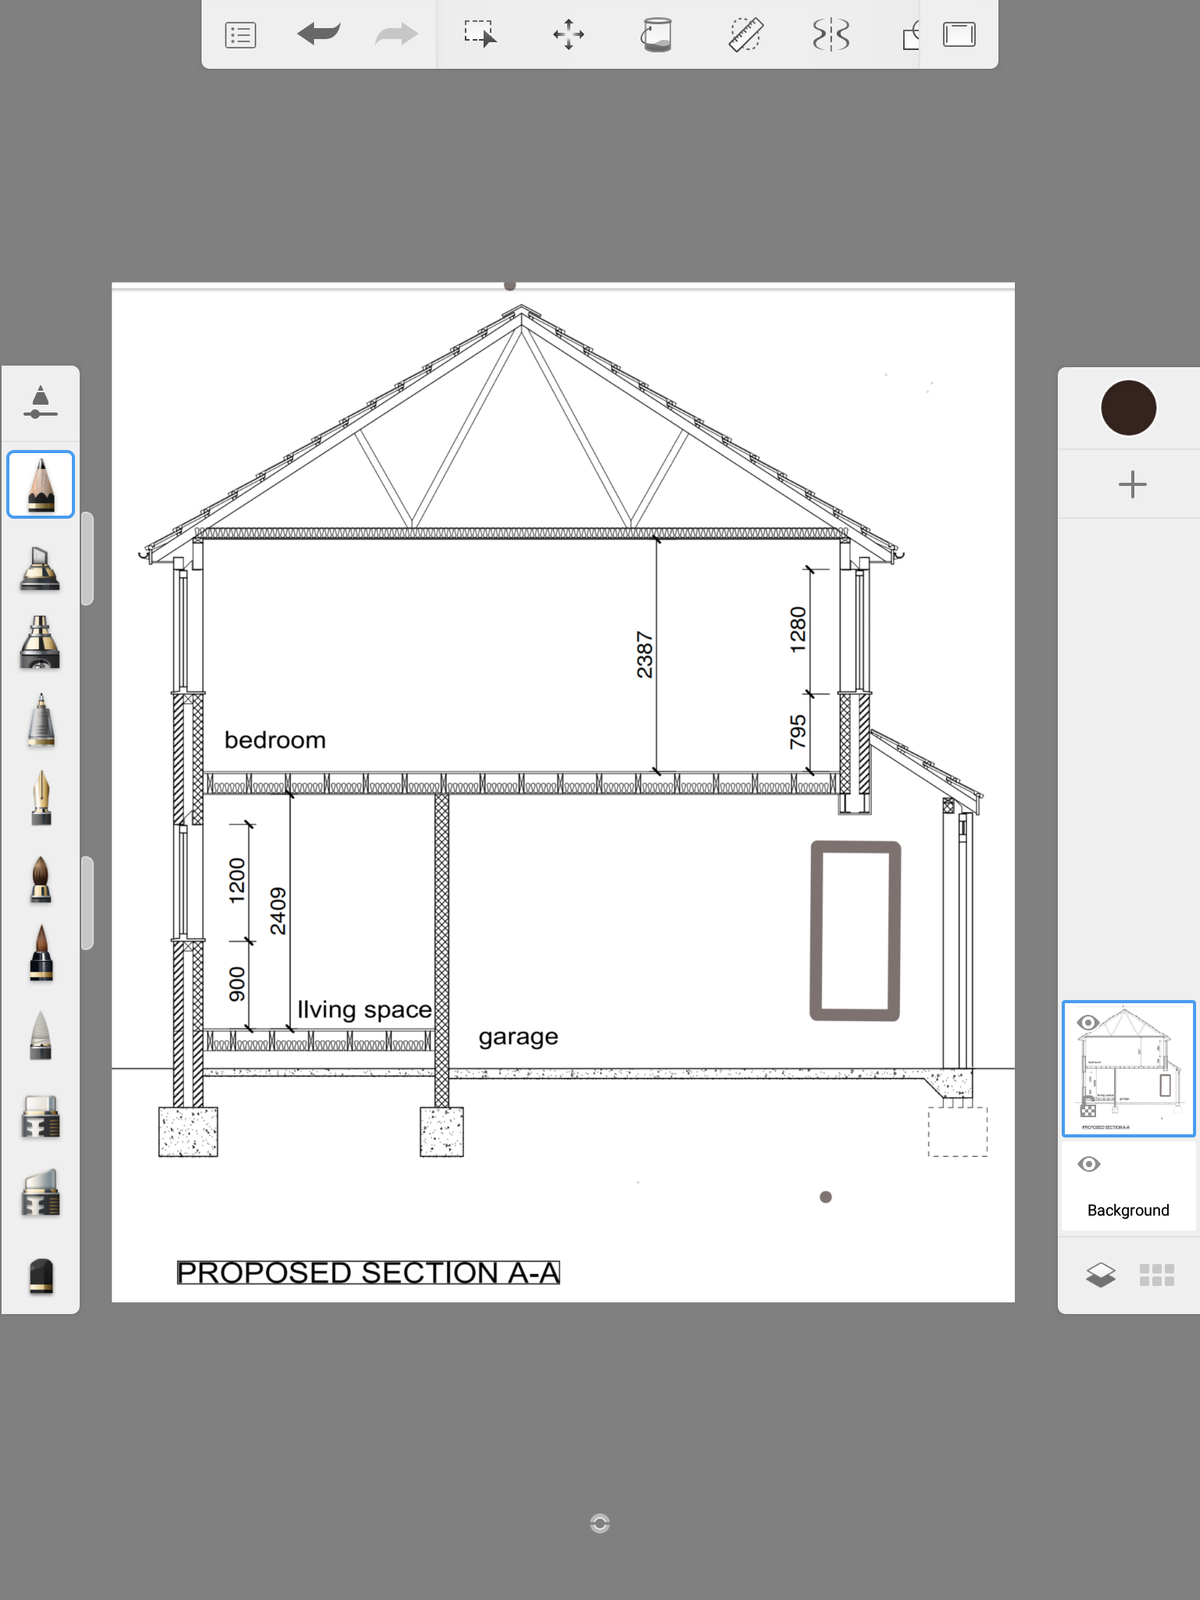
Task: Add a new layer with plus button
Action: click(x=1132, y=485)
